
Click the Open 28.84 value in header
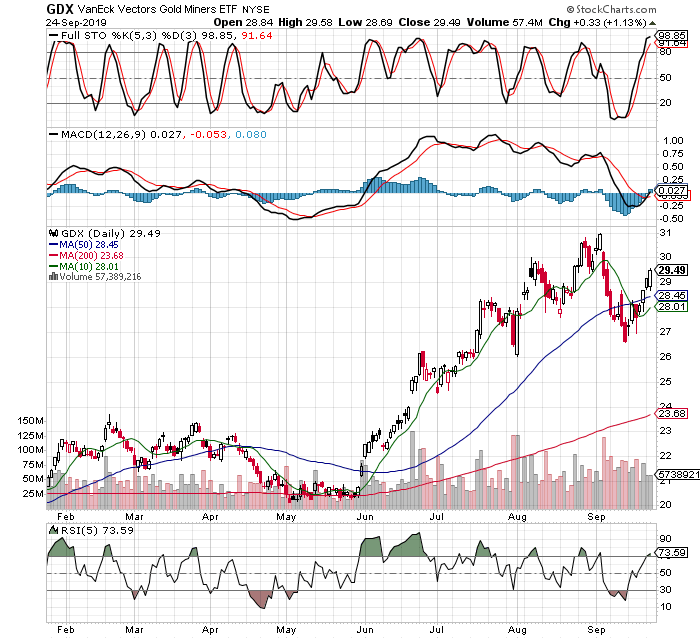(x=243, y=22)
